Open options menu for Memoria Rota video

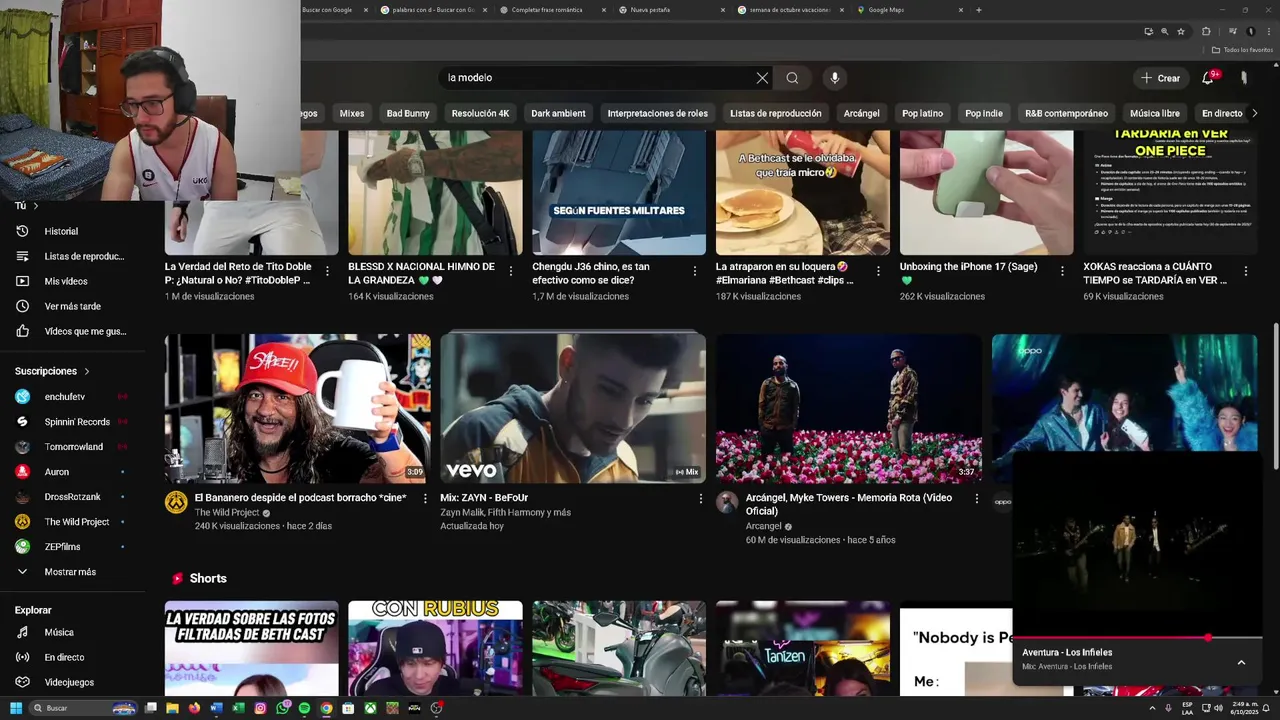pos(976,498)
